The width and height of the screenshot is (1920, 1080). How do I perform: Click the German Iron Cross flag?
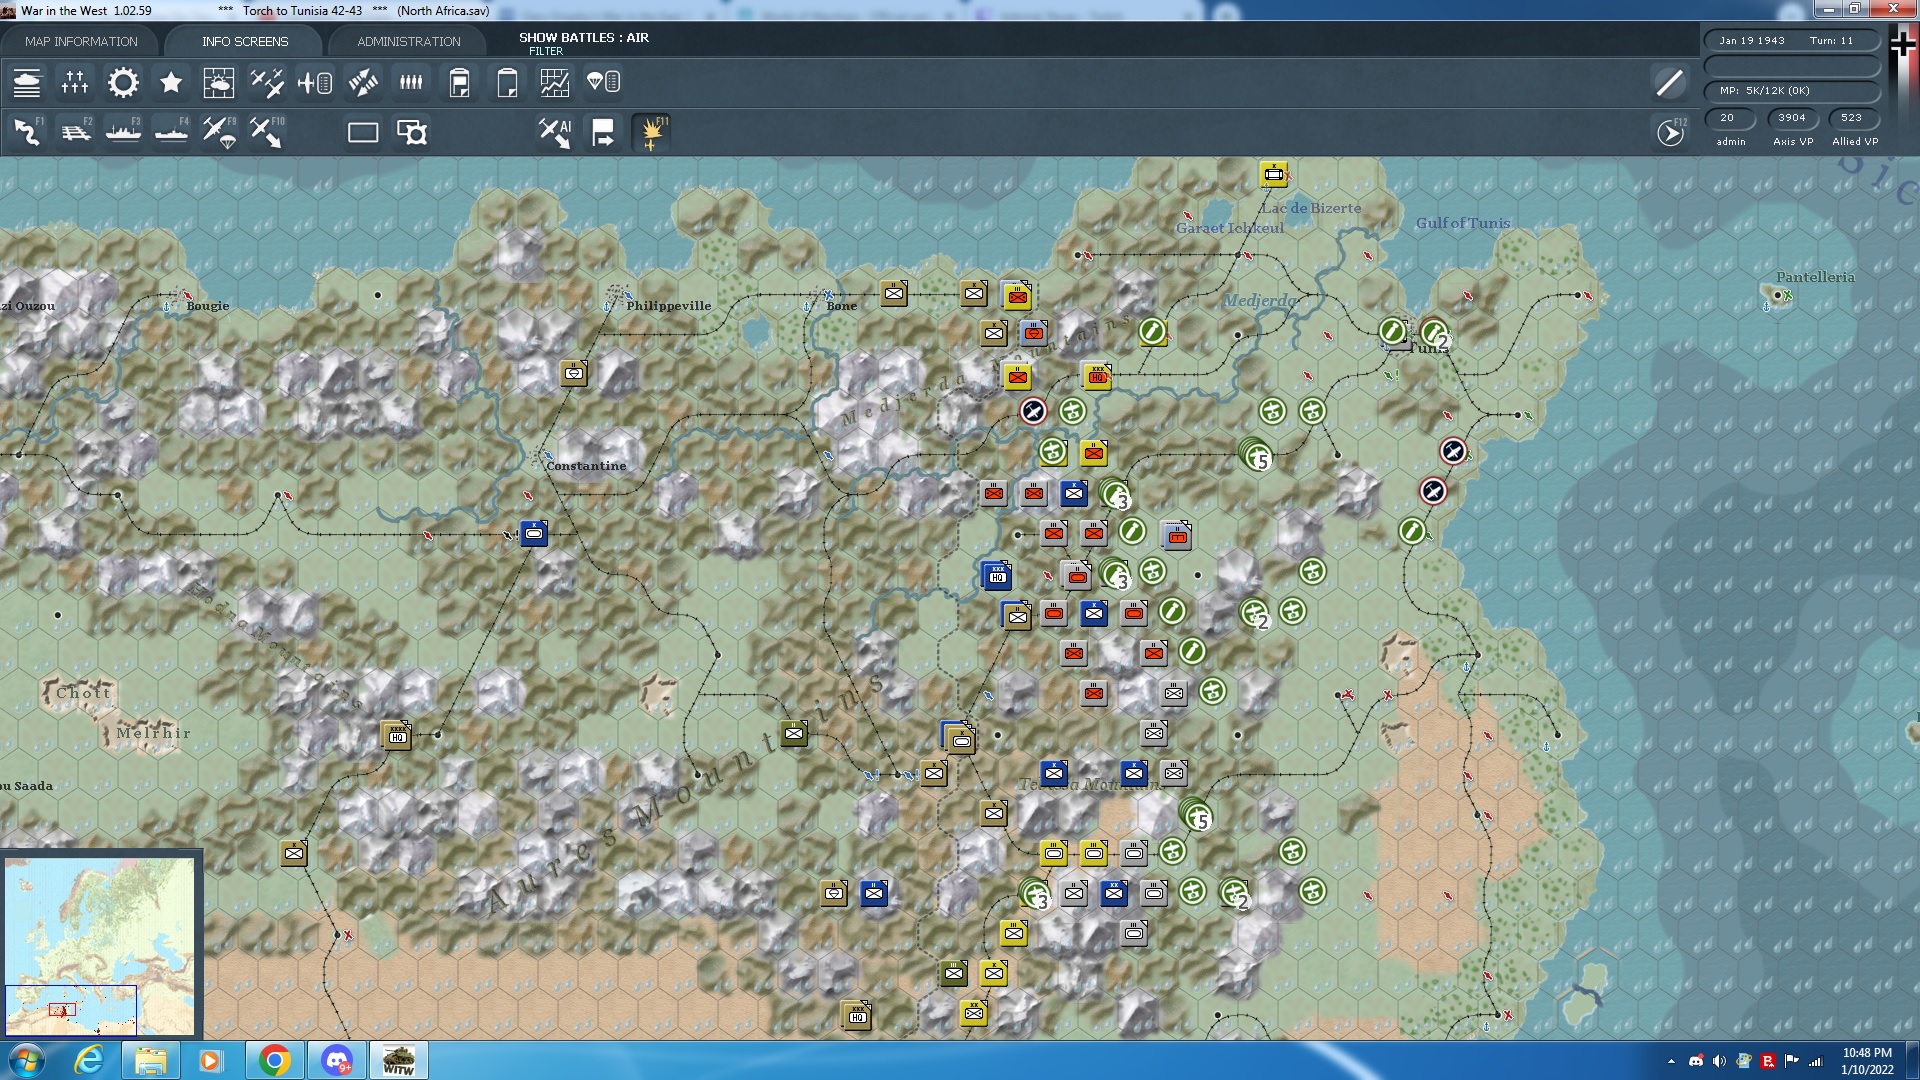click(x=1903, y=42)
